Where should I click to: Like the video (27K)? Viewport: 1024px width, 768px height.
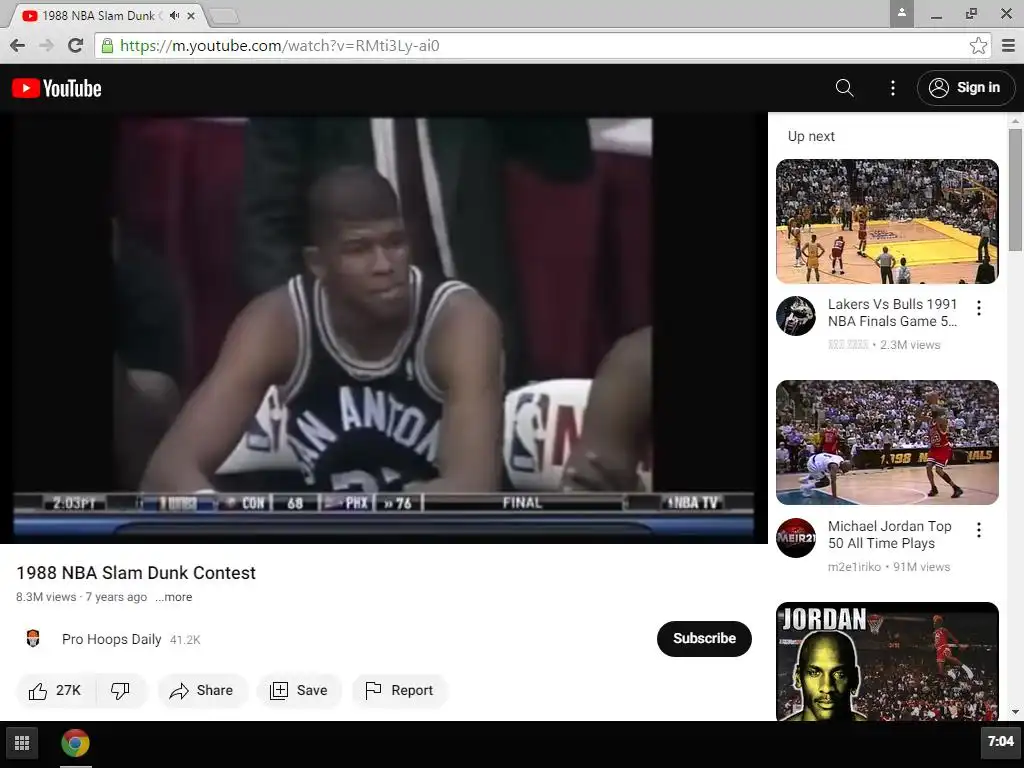point(56,690)
